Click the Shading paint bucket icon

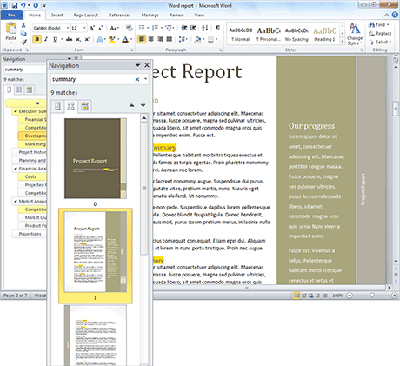(x=198, y=39)
